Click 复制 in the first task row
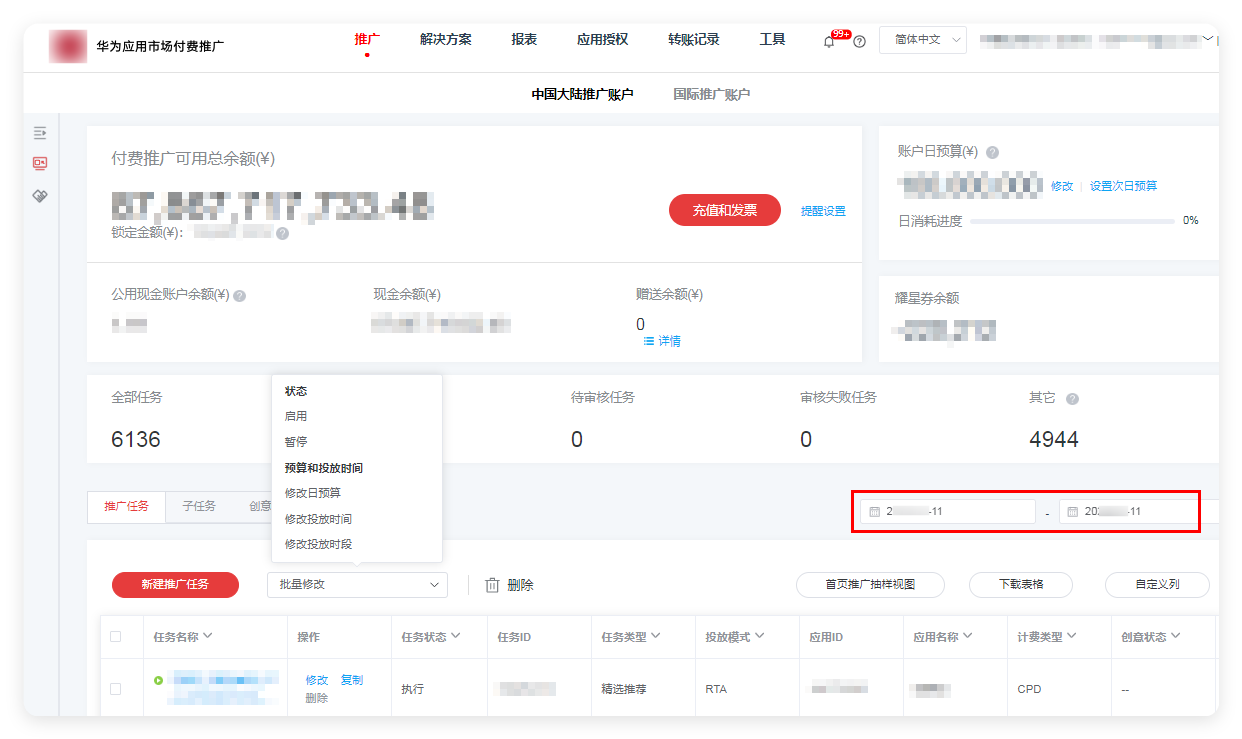Screen dimensions: 1242x739 click(352, 680)
